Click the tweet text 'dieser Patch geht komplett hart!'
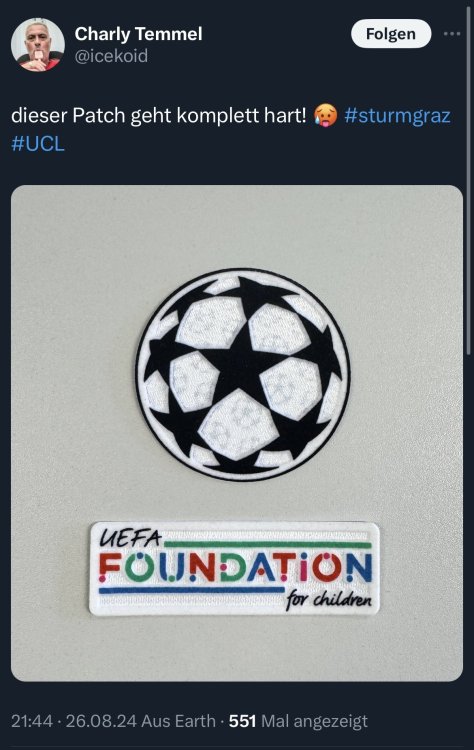 (x=158, y=116)
